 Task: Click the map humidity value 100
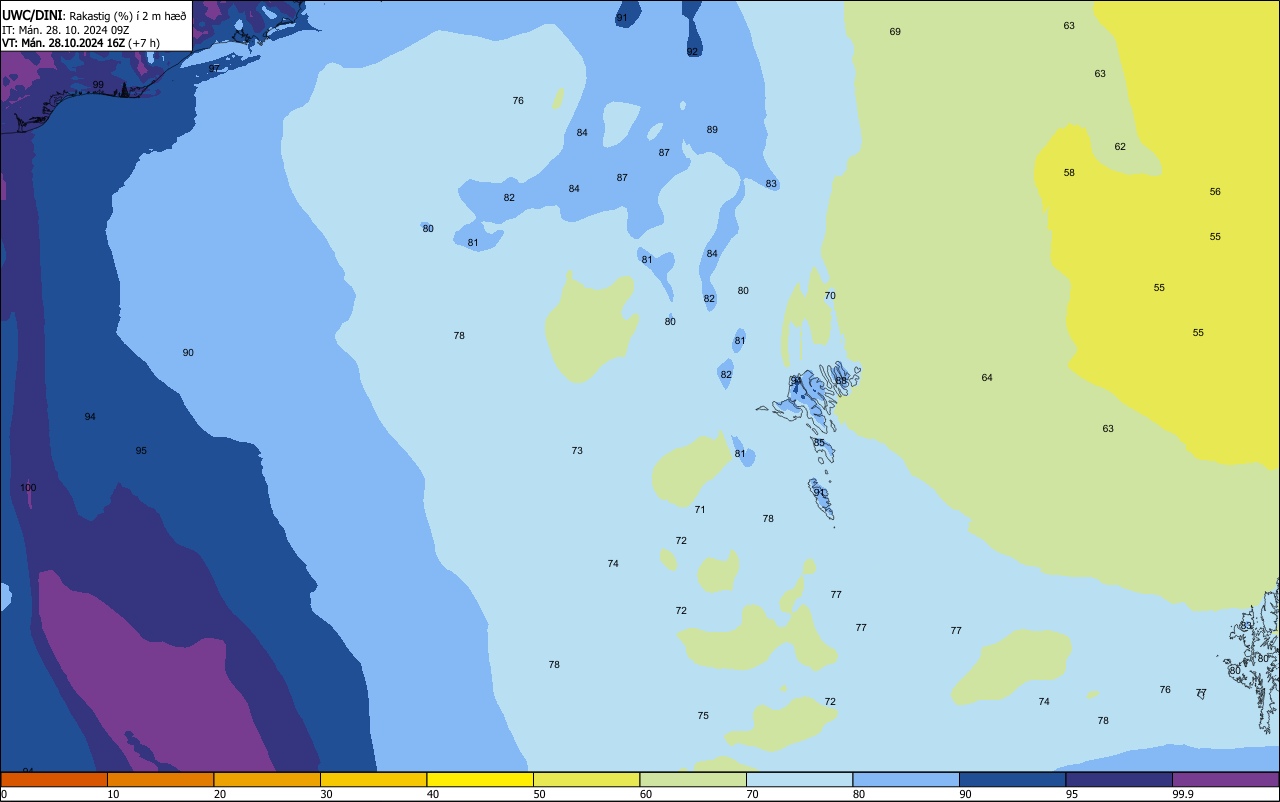coord(28,488)
